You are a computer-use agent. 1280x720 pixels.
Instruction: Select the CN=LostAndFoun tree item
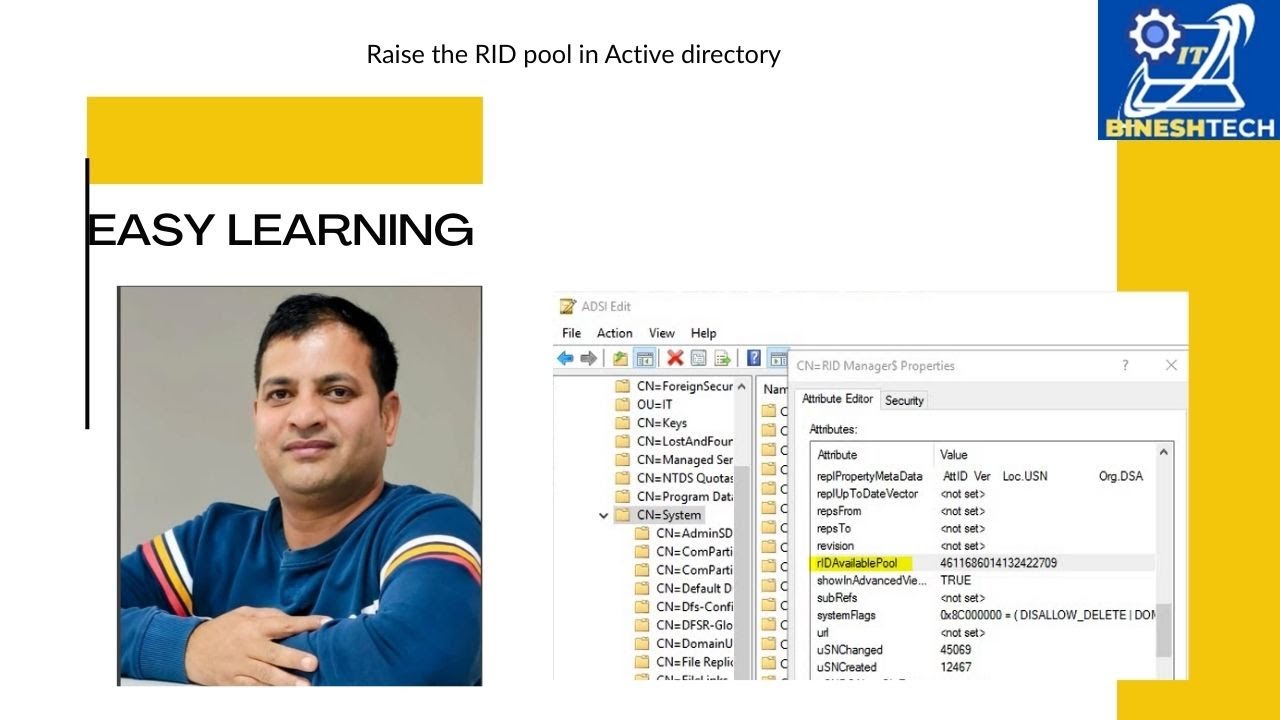point(684,441)
